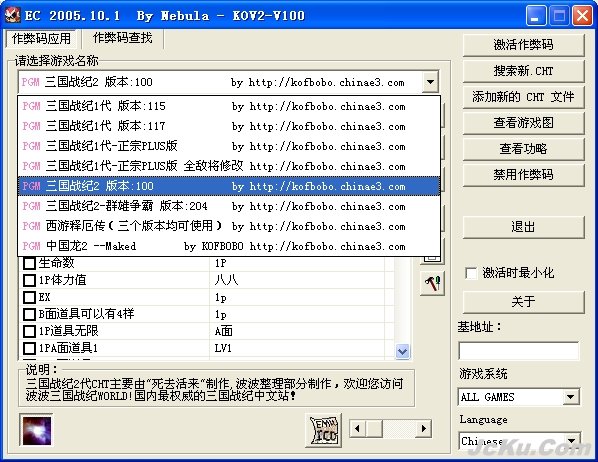Click the 激活作弊码 button

523,45
